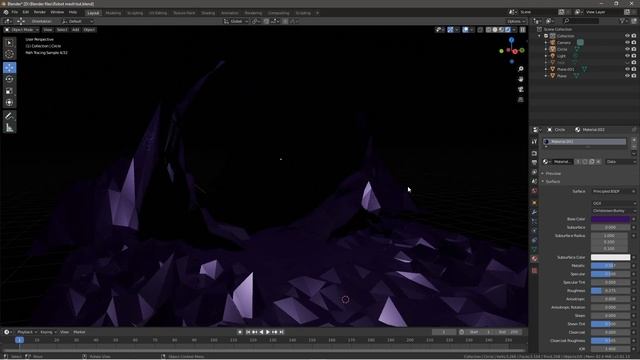Hide the Light object with its eye

coord(627,56)
